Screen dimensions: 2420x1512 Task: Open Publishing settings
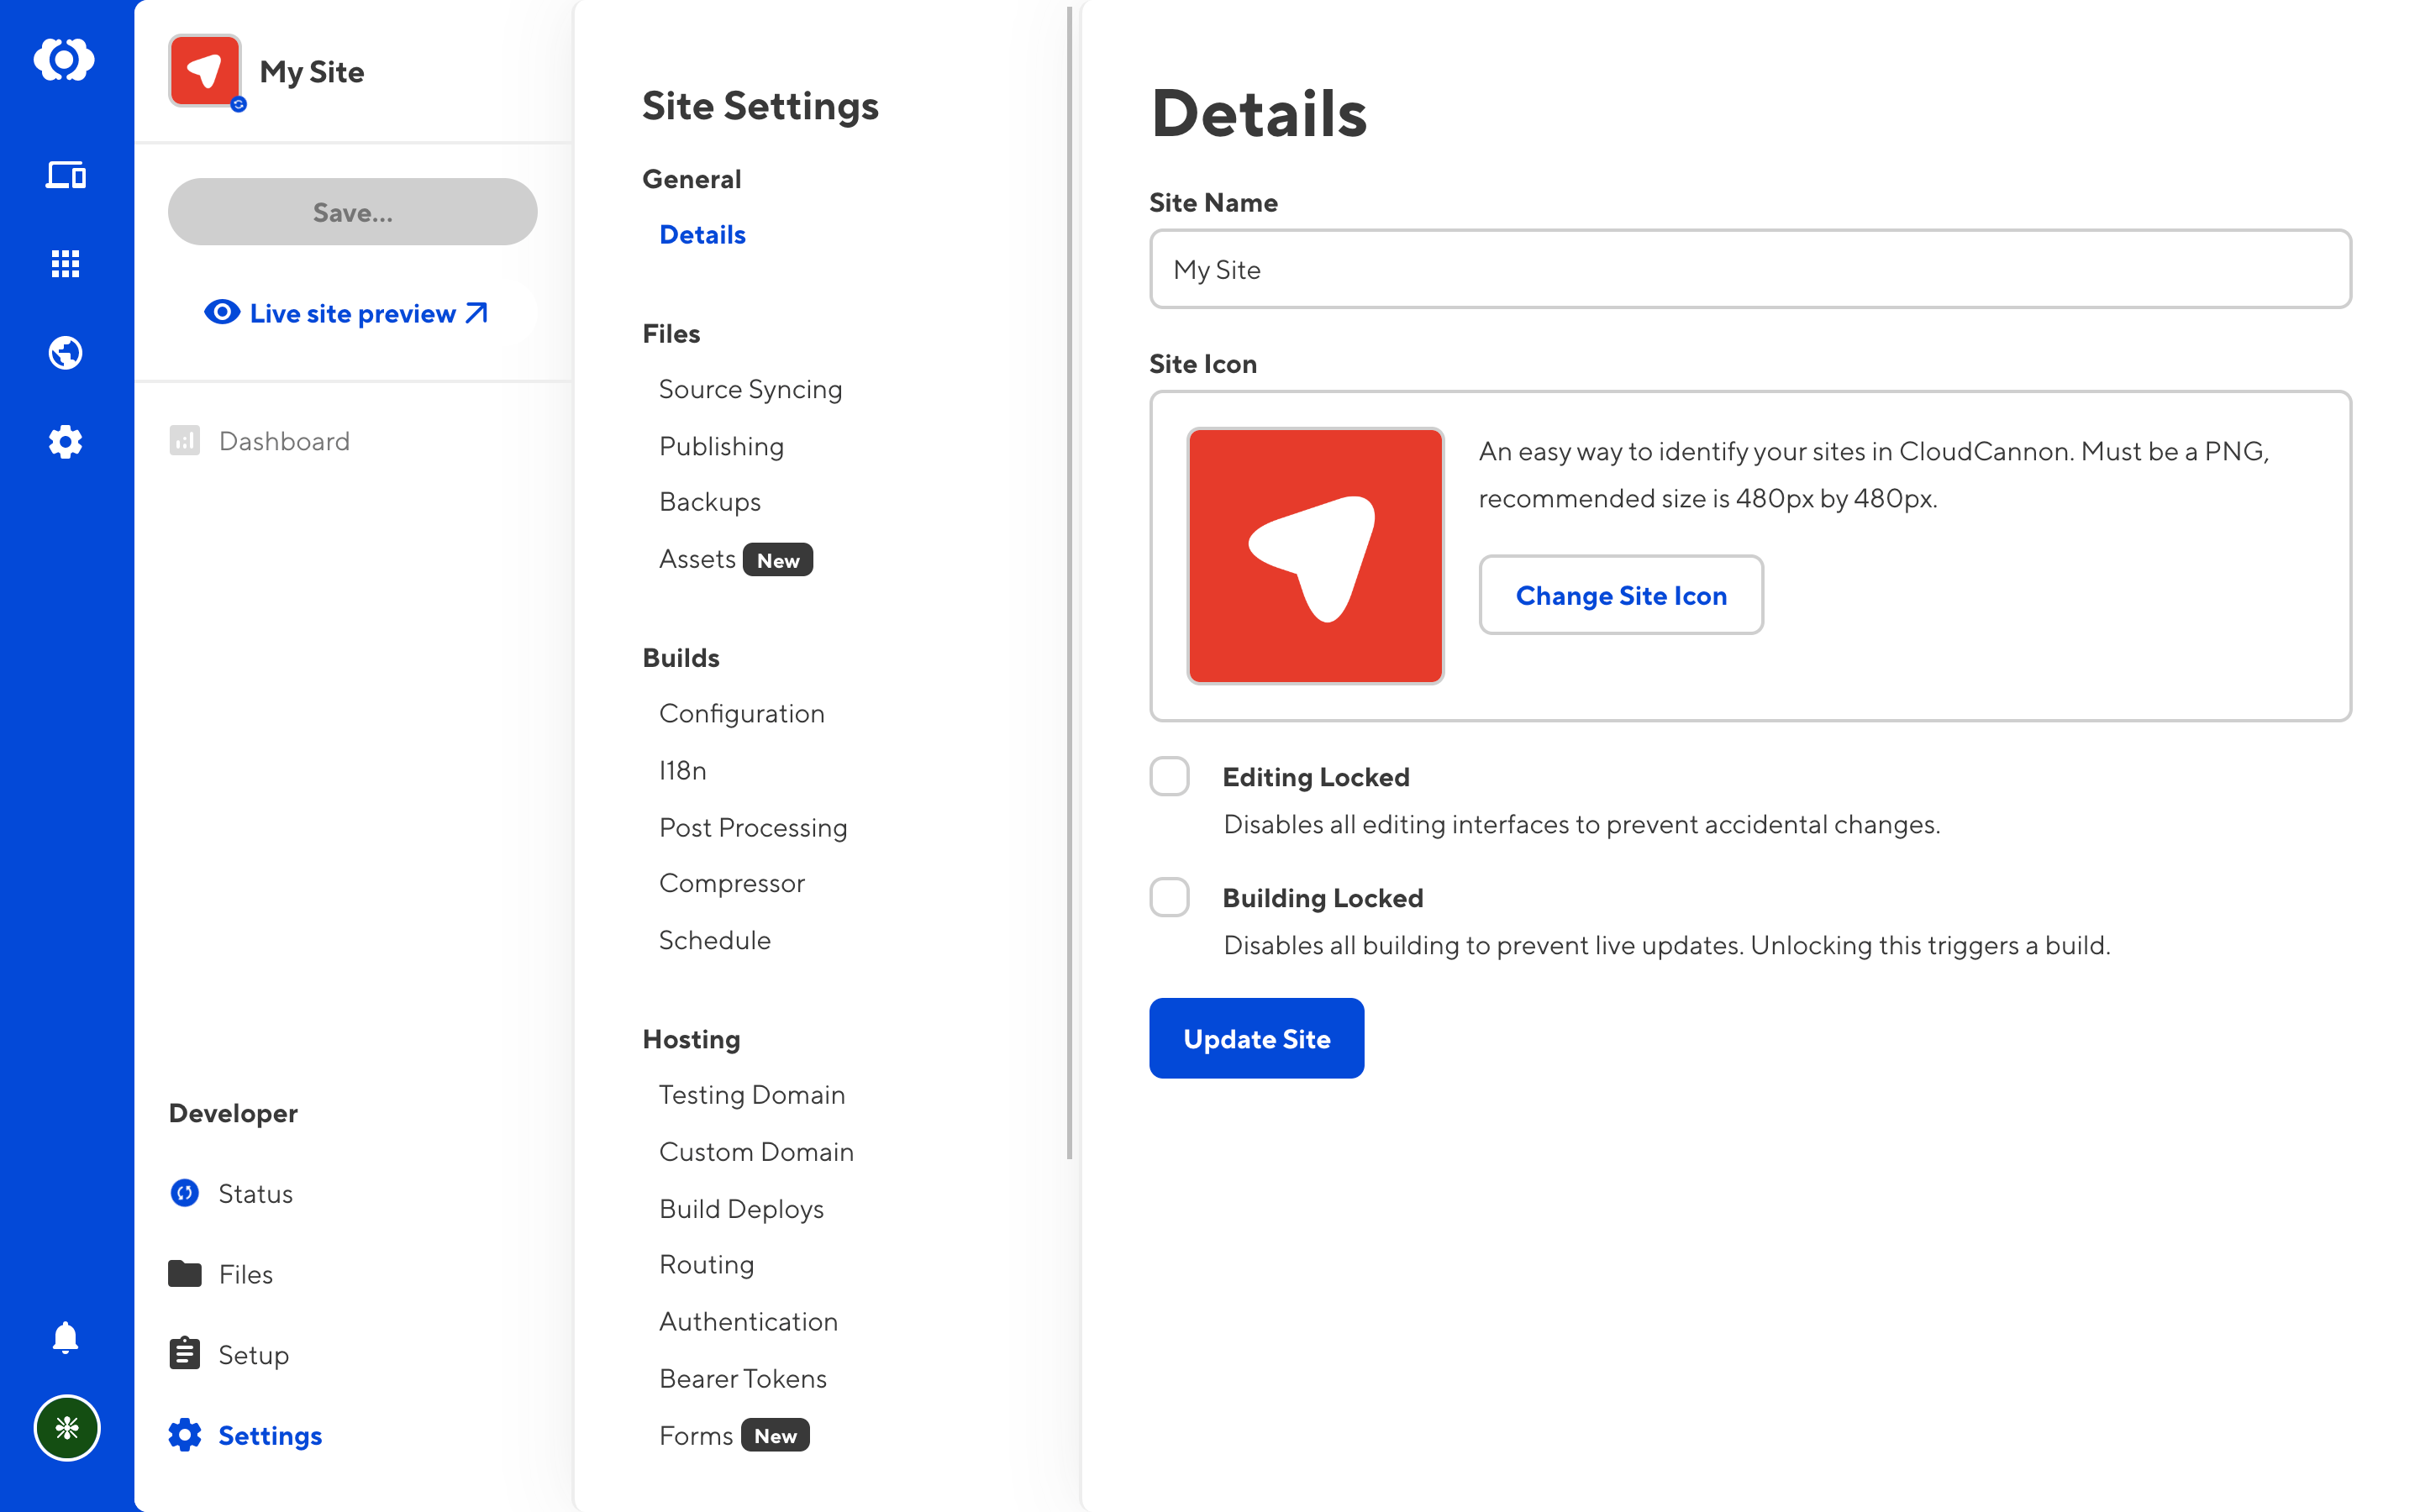[x=721, y=446]
